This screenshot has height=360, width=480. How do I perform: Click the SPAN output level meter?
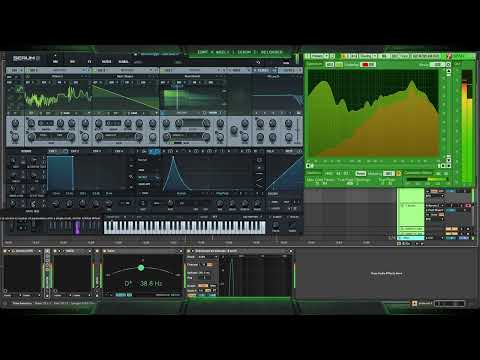[467, 127]
